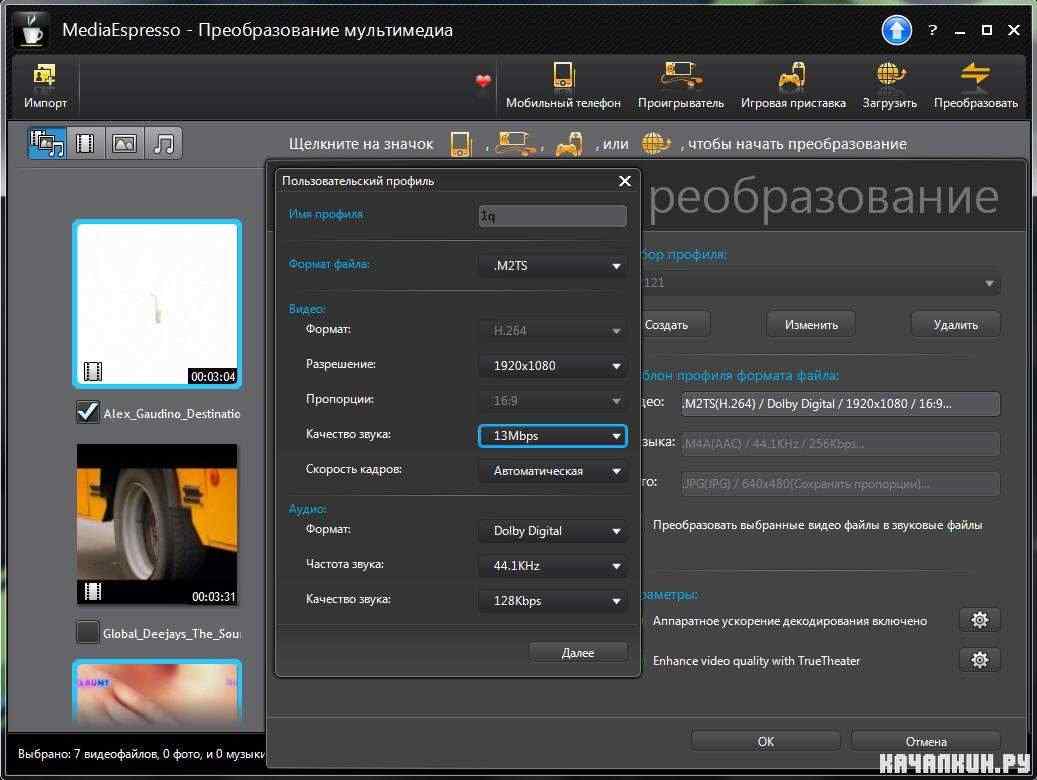
Task: Click the Отмена cancel button
Action: click(926, 741)
